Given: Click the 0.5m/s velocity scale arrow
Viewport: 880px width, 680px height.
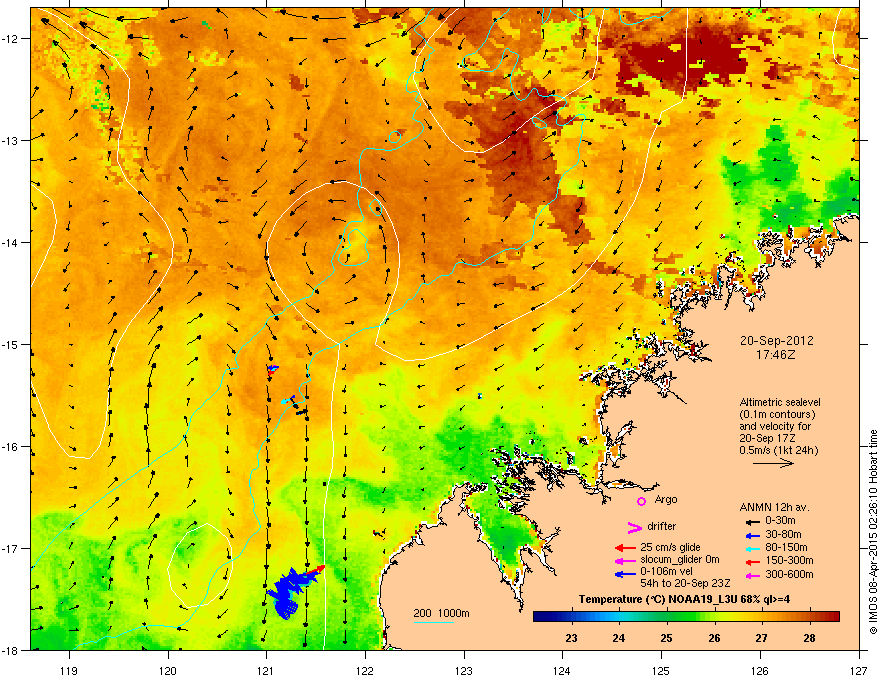Looking at the screenshot, I should pyautogui.click(x=773, y=463).
